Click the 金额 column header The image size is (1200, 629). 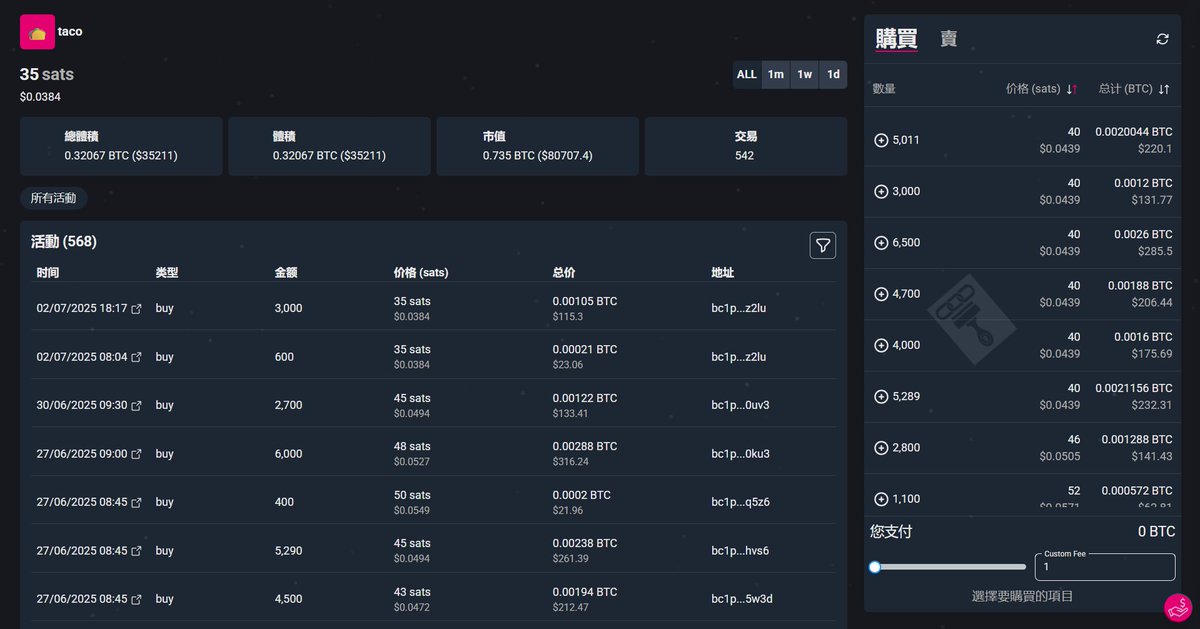(286, 272)
